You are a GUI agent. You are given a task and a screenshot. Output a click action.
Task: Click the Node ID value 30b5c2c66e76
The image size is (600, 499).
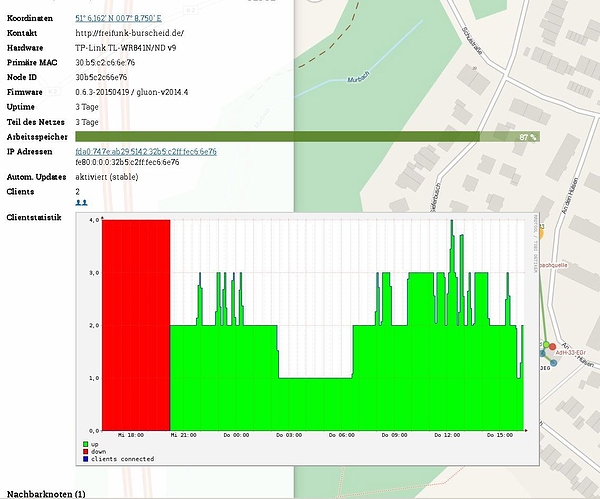pyautogui.click(x=101, y=77)
